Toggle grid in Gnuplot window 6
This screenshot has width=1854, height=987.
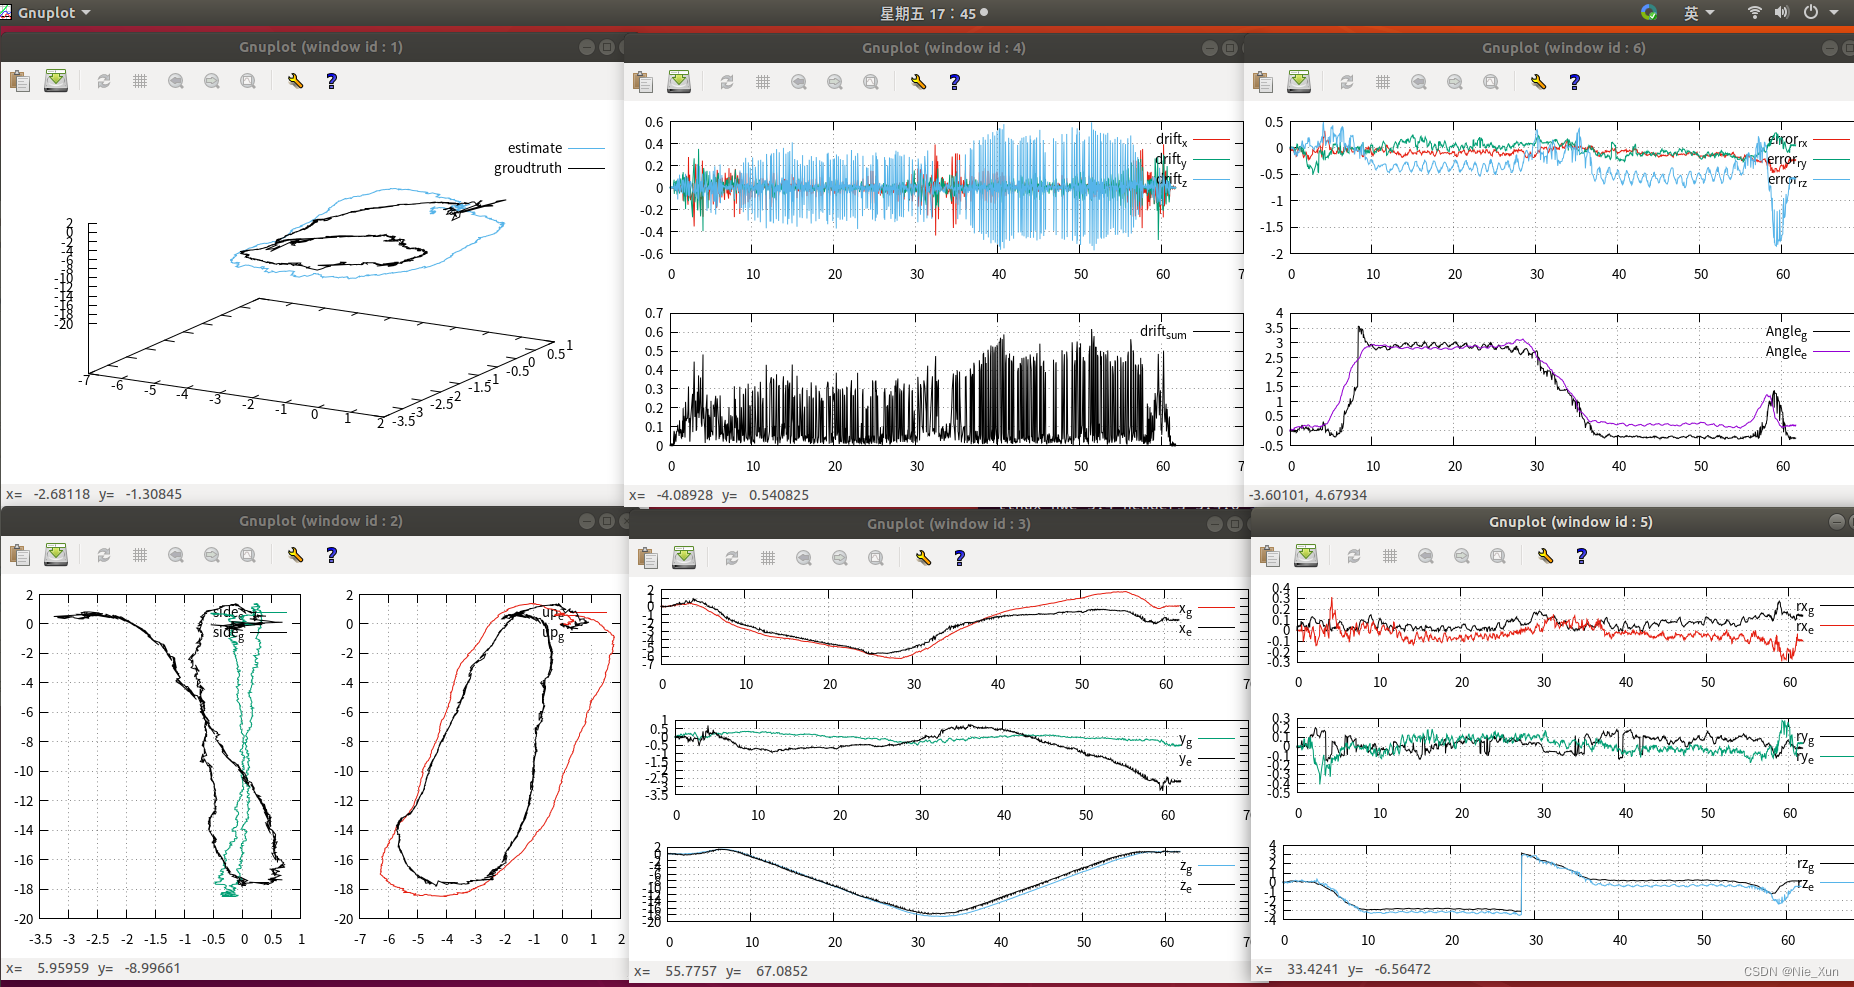[1383, 82]
